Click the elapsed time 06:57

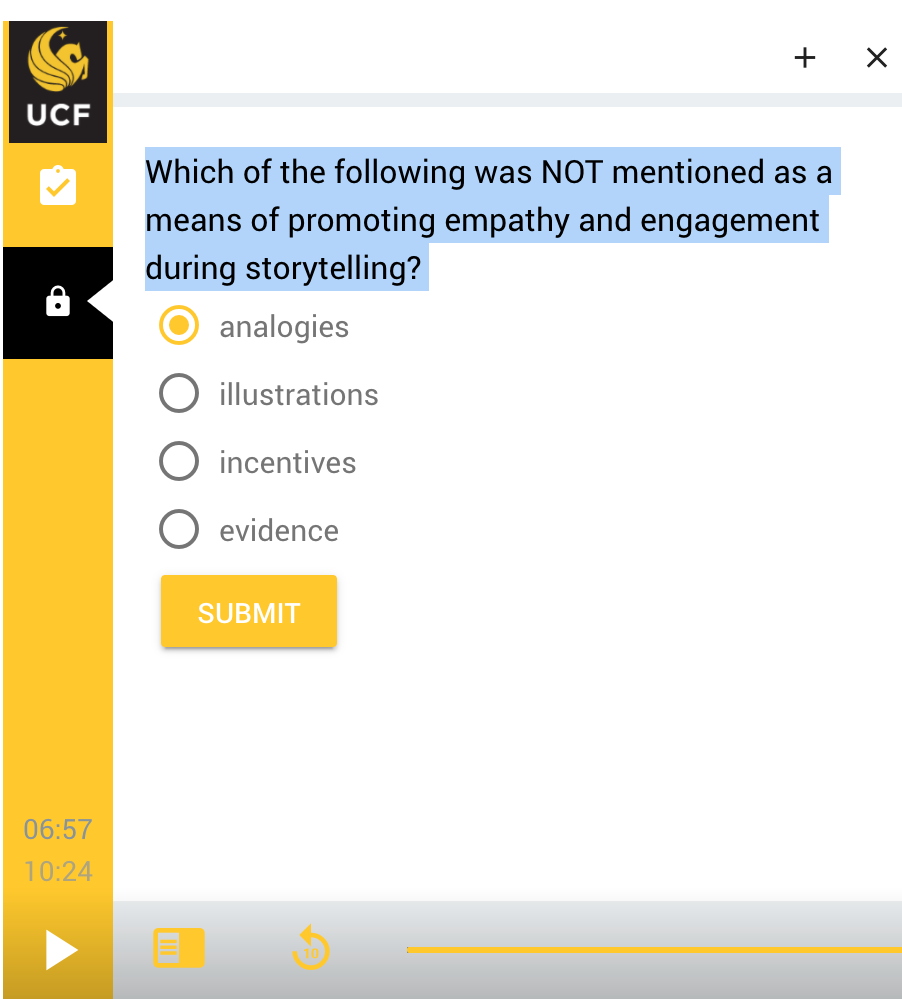57,829
